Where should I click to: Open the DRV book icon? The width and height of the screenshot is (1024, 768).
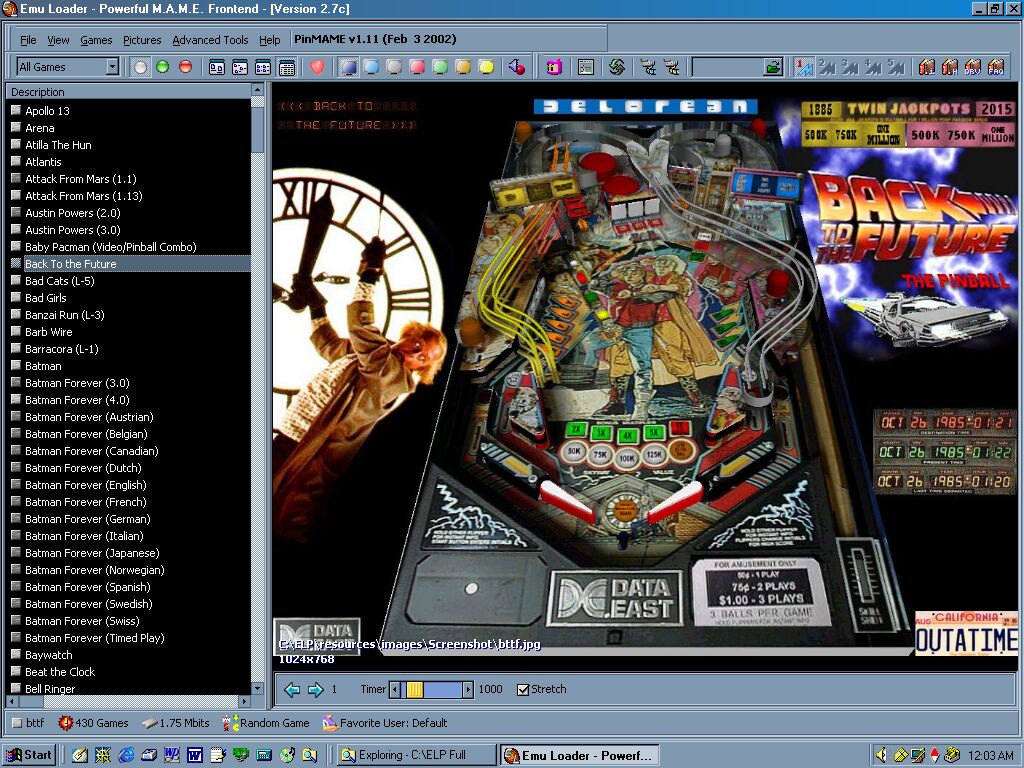(x=973, y=67)
